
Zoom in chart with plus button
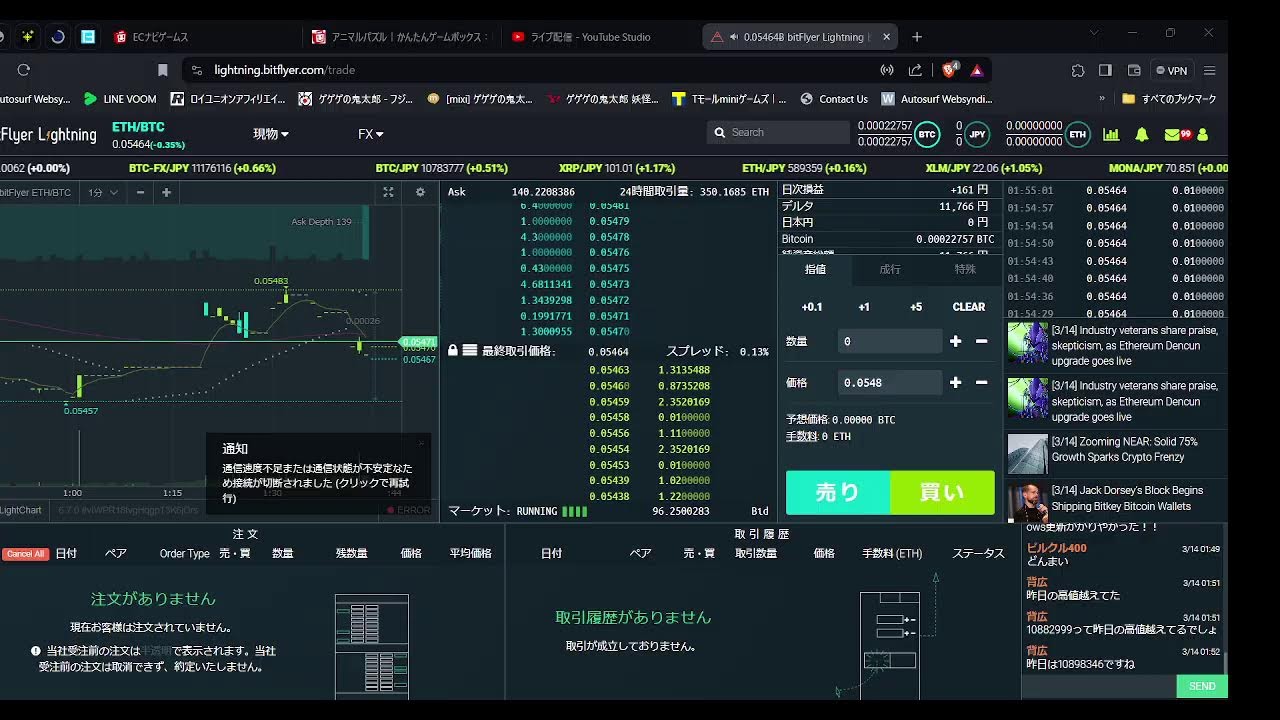(166, 192)
